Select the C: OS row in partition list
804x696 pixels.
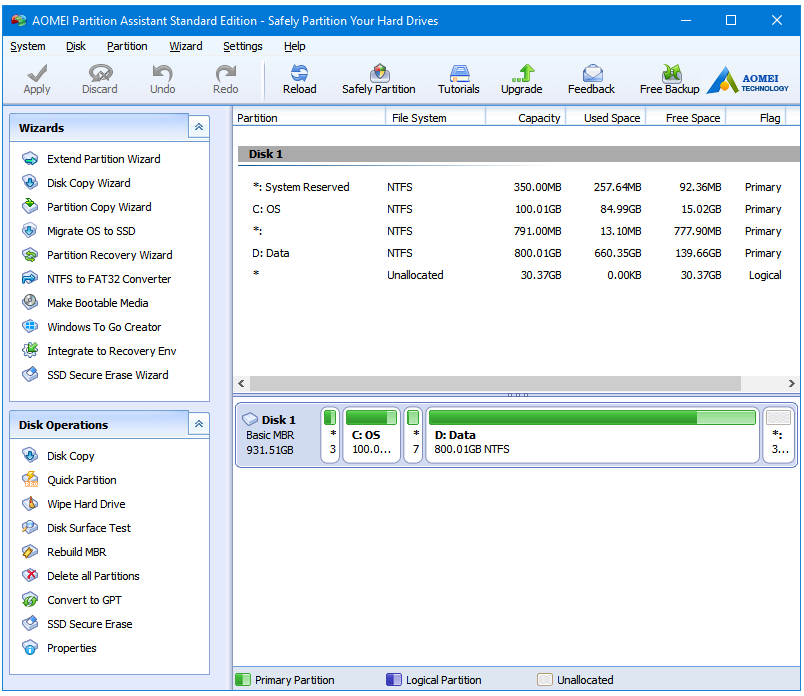517,209
